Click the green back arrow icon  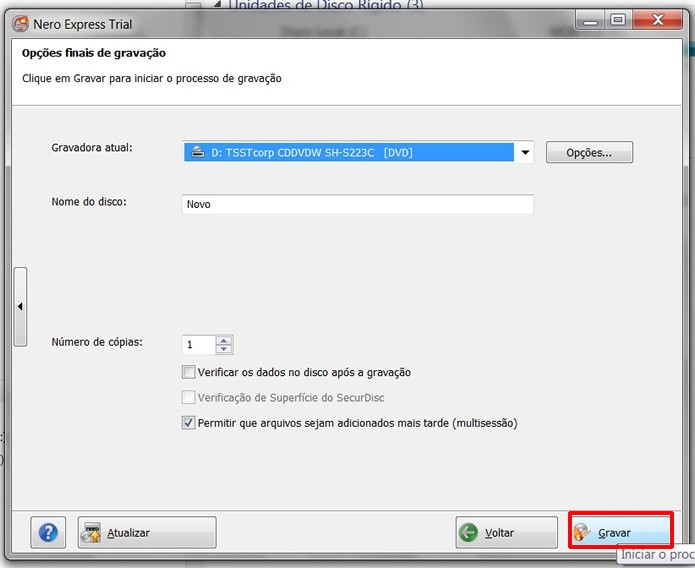pyautogui.click(x=469, y=533)
